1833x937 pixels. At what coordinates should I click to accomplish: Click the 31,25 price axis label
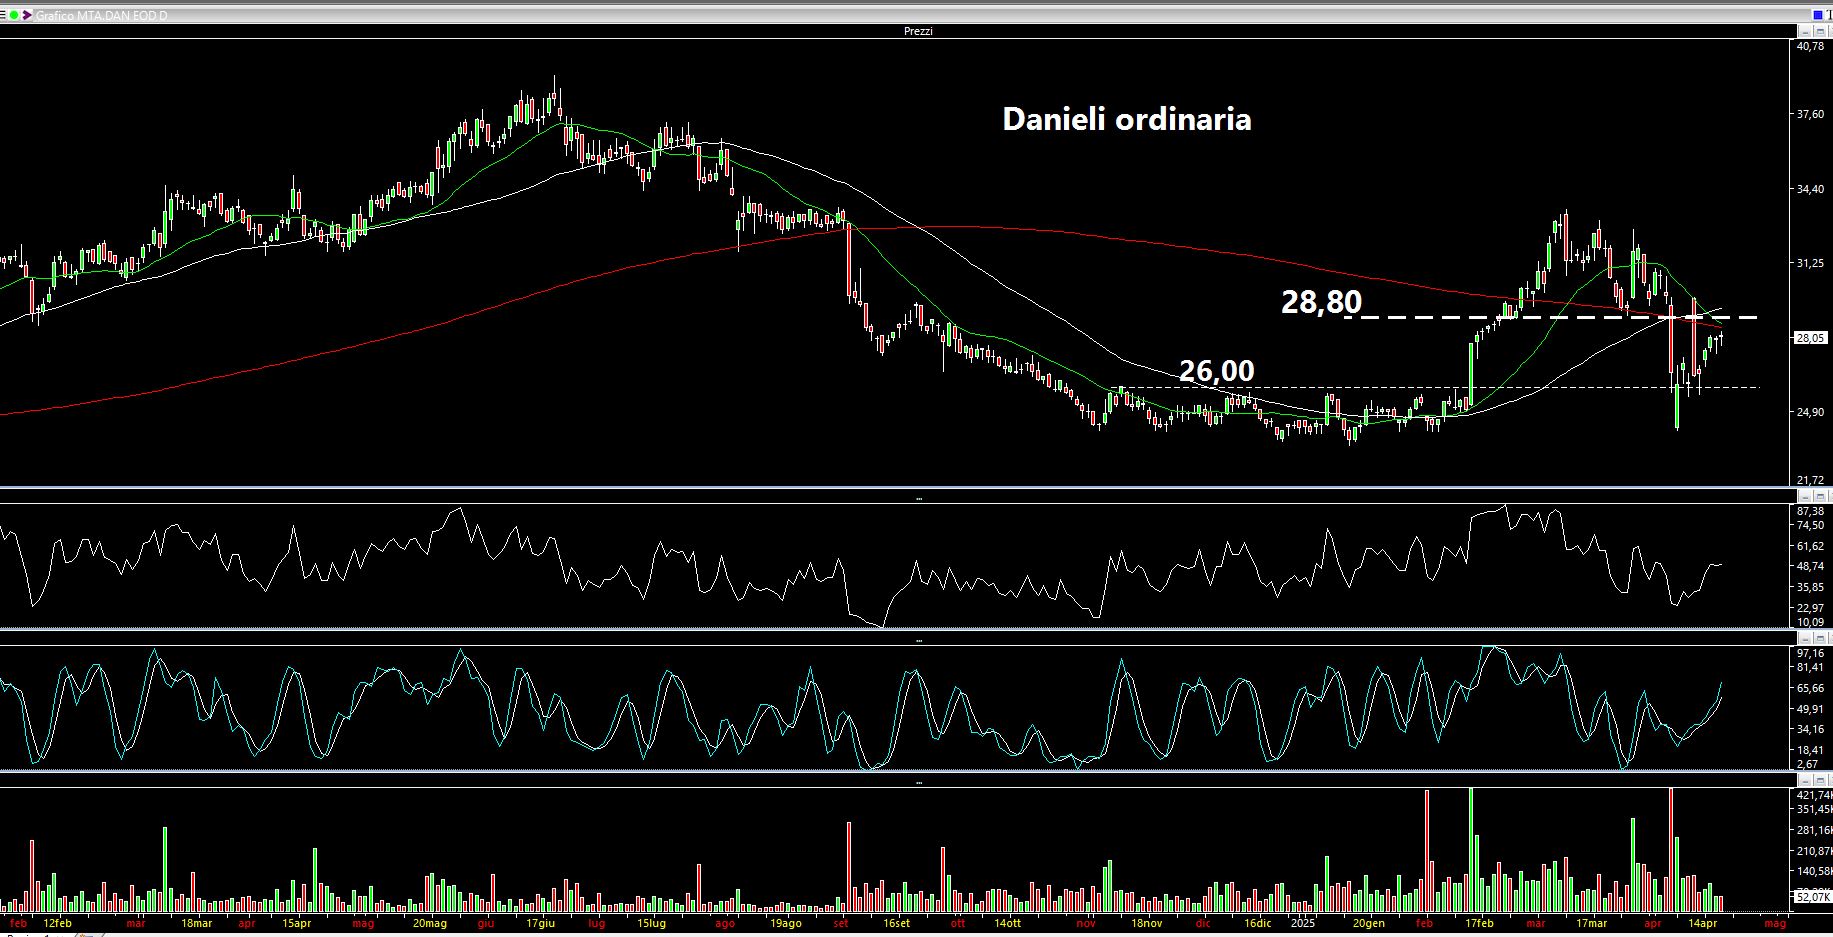[1811, 263]
